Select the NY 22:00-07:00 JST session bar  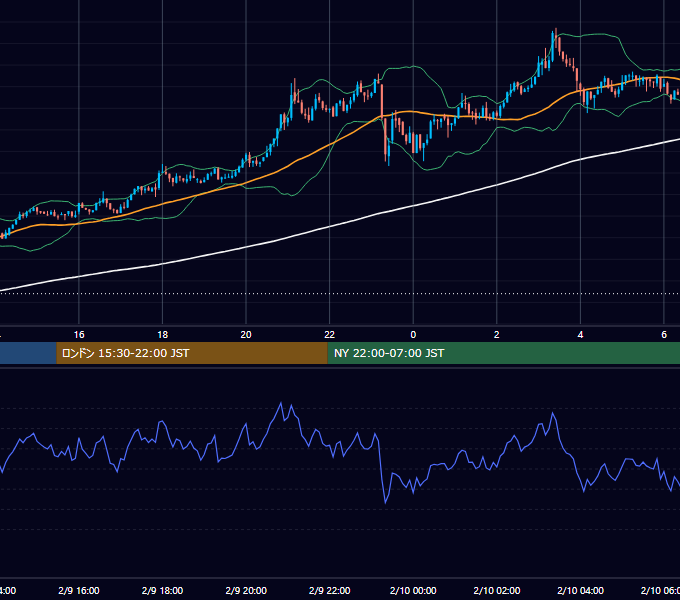tap(503, 353)
